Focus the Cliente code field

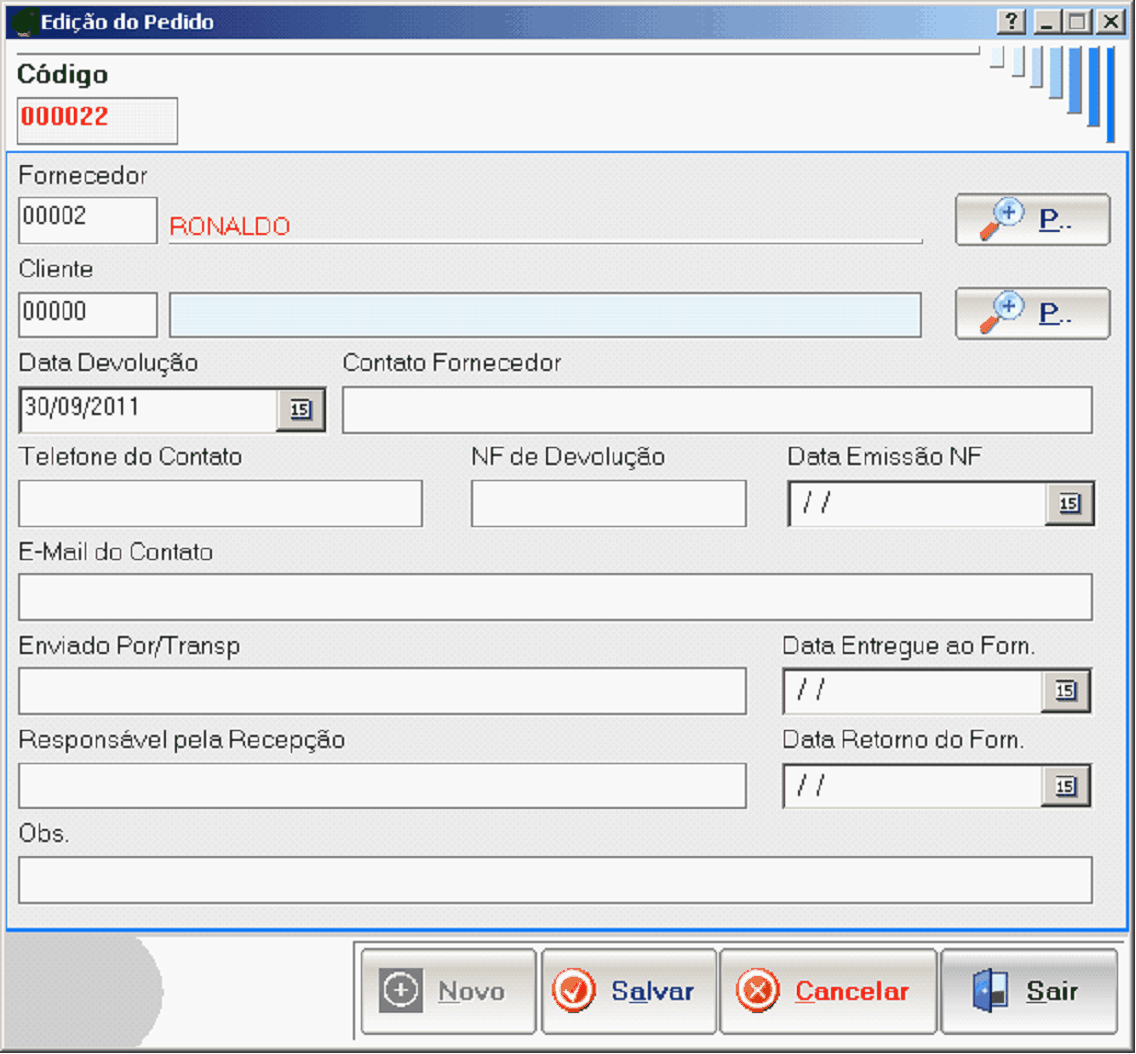click(x=87, y=315)
